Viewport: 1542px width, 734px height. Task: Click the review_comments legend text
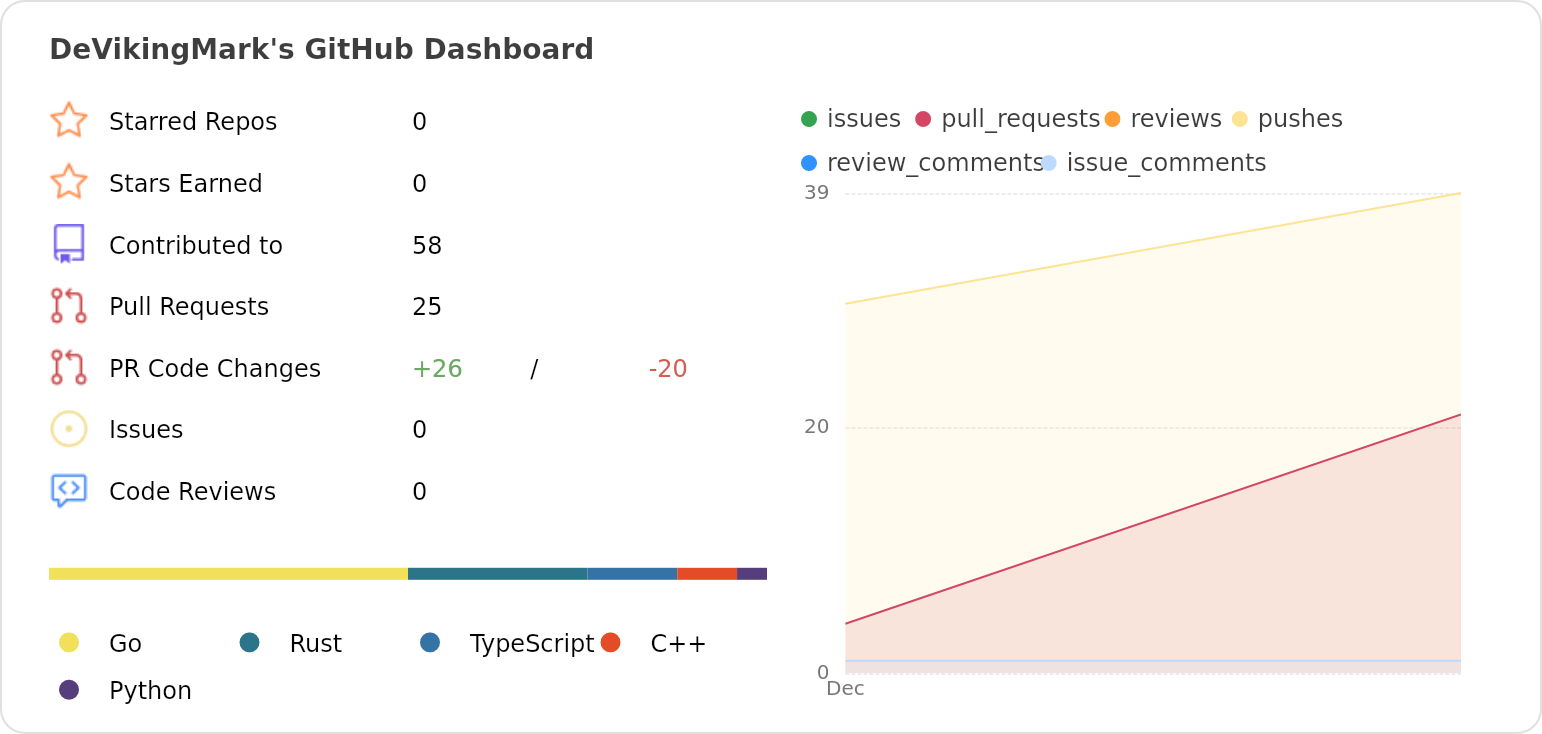coord(935,163)
